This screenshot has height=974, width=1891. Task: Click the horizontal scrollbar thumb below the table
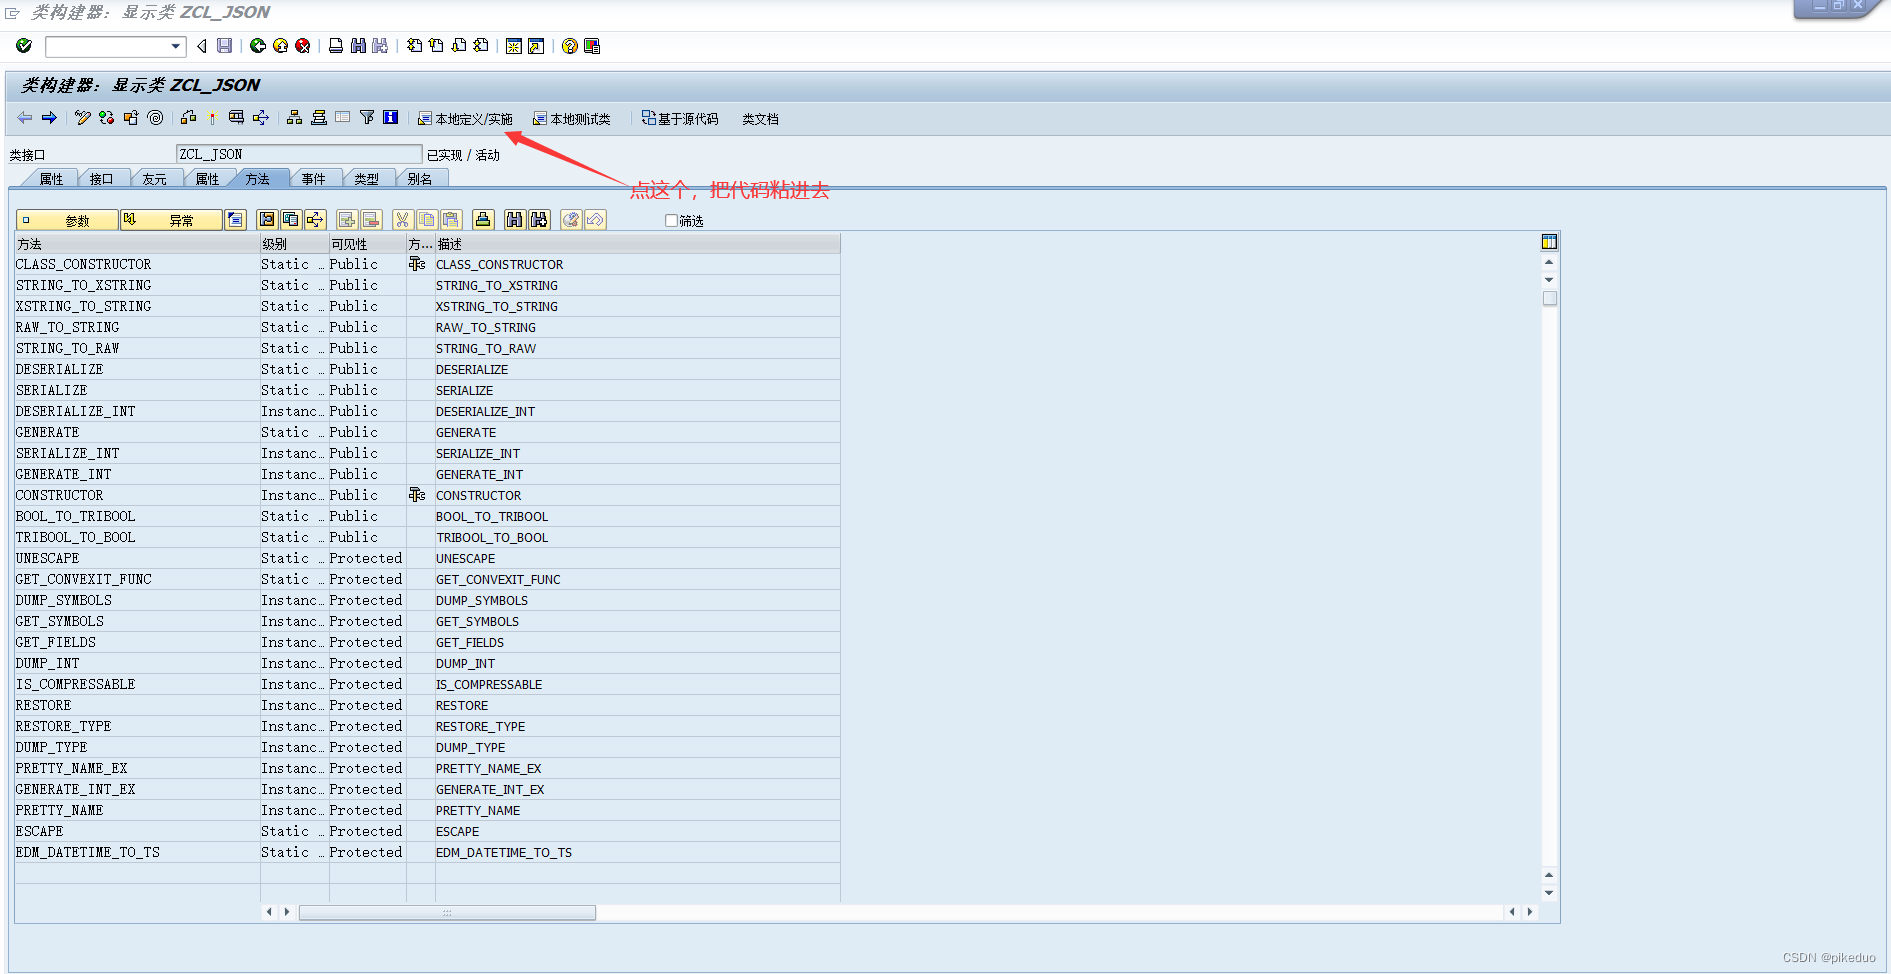point(447,912)
